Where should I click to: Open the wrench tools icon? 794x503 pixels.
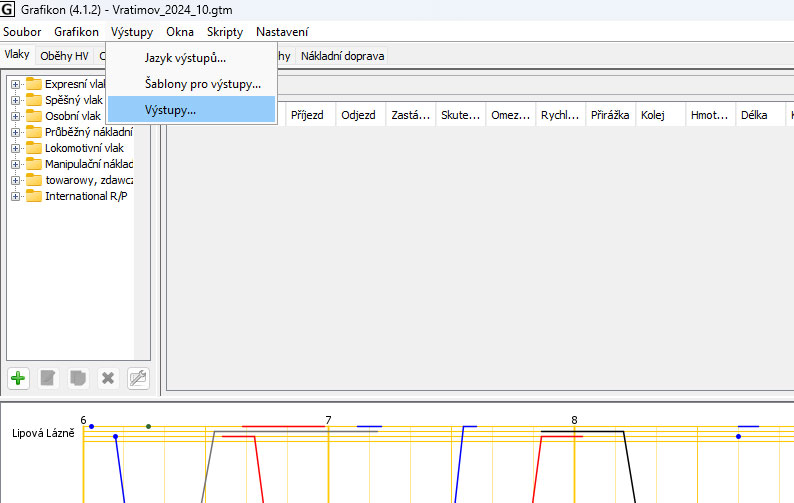point(138,378)
